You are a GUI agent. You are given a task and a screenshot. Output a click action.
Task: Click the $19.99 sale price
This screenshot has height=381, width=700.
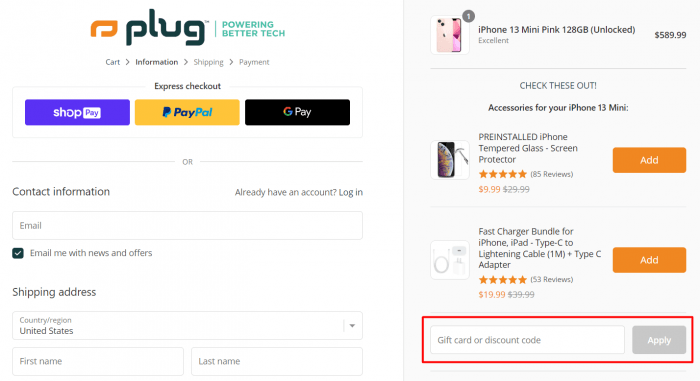(x=492, y=295)
